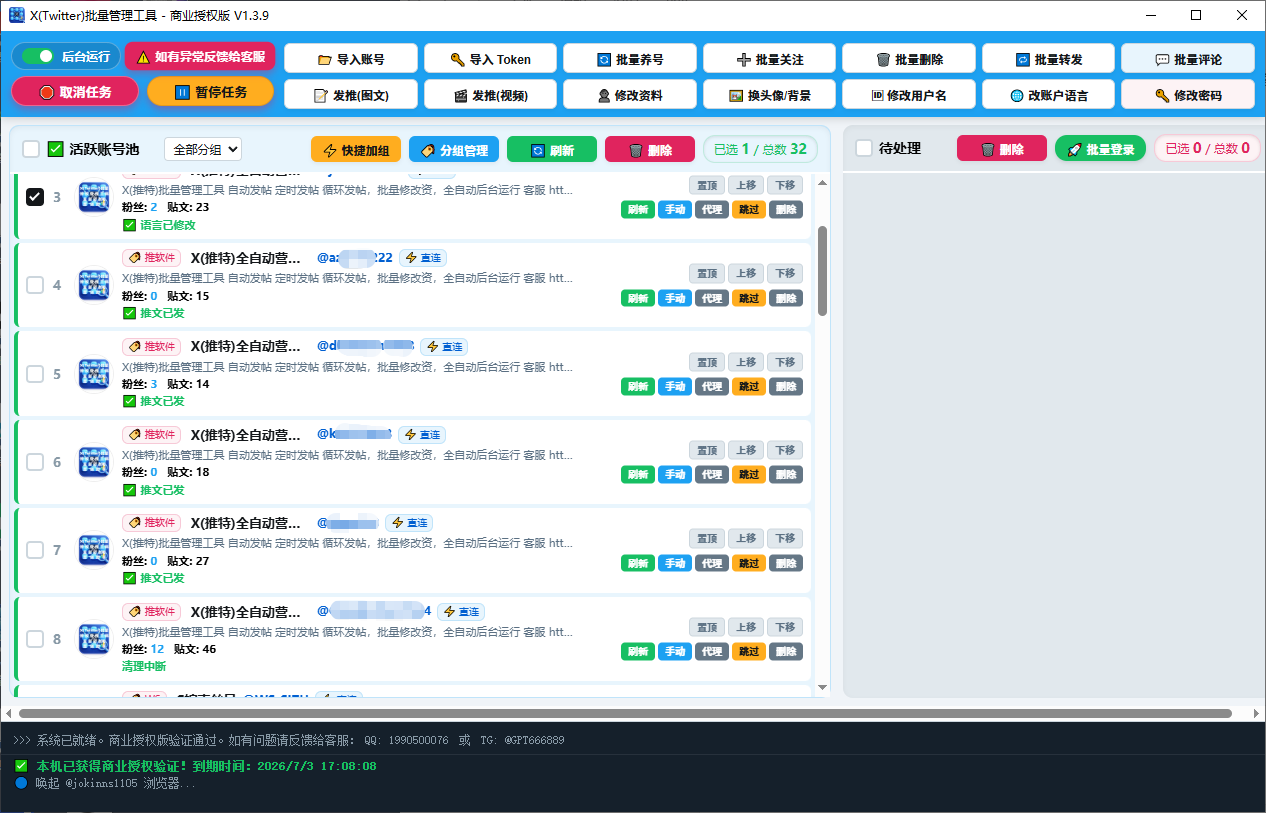Screen dimensions: 1266x813
Task: Expand the 全部分组 group dropdown
Action: click(203, 149)
